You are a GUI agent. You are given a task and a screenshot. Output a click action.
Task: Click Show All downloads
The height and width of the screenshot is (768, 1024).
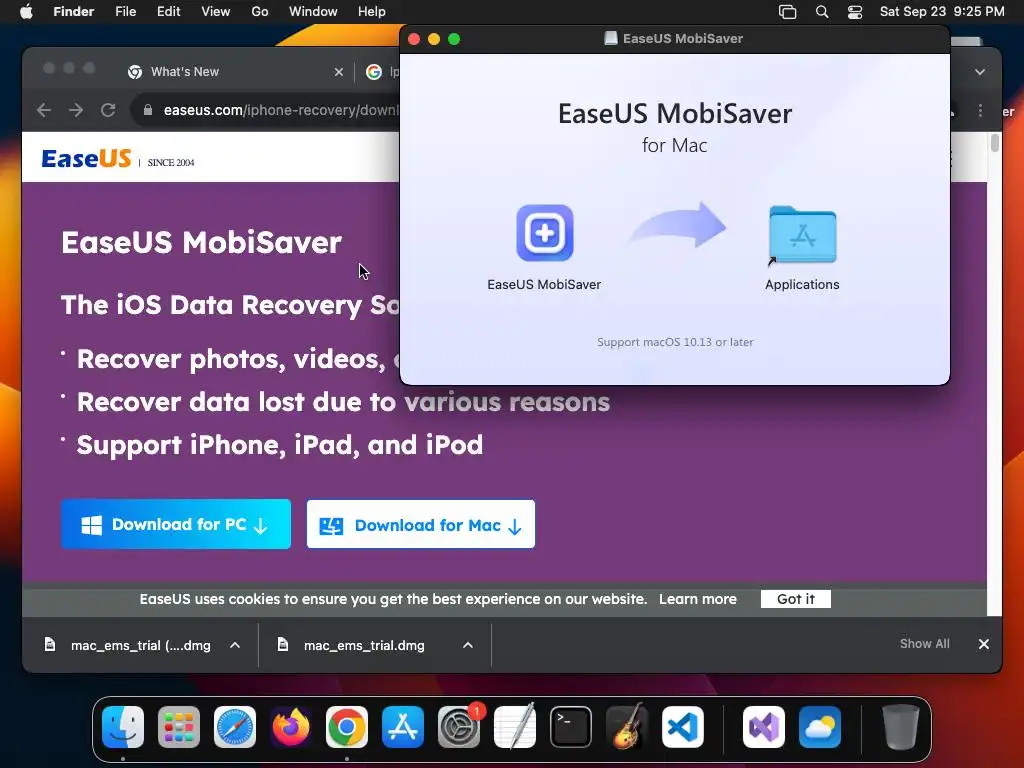[x=924, y=644]
